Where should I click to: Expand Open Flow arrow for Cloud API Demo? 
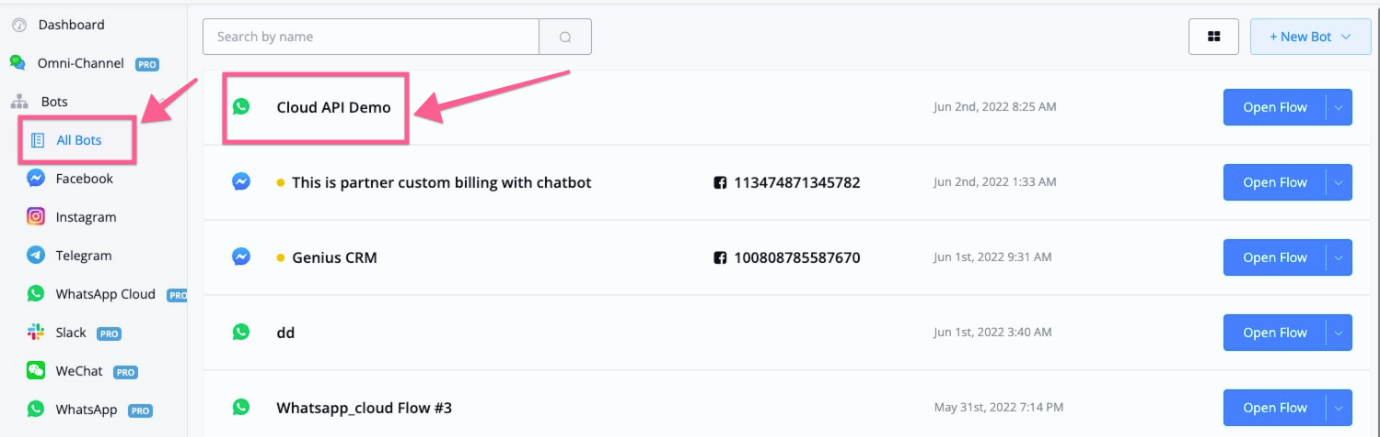coord(1340,107)
